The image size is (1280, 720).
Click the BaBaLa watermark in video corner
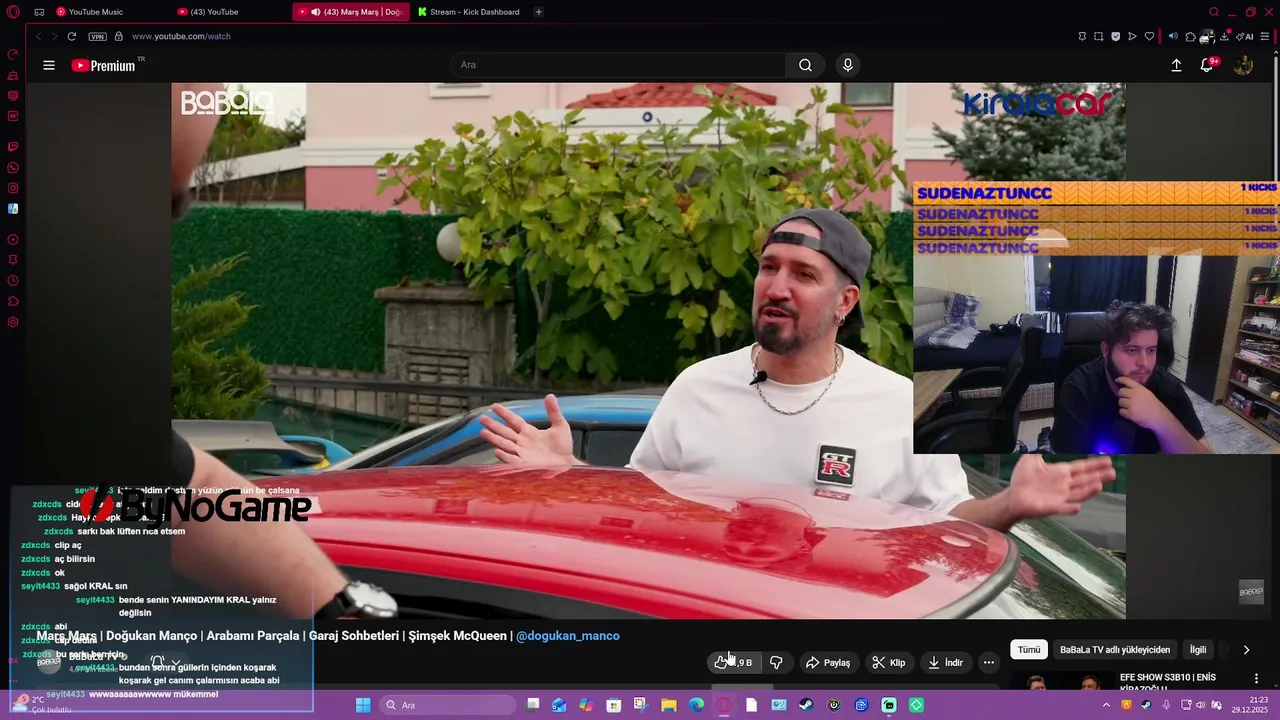point(1251,592)
